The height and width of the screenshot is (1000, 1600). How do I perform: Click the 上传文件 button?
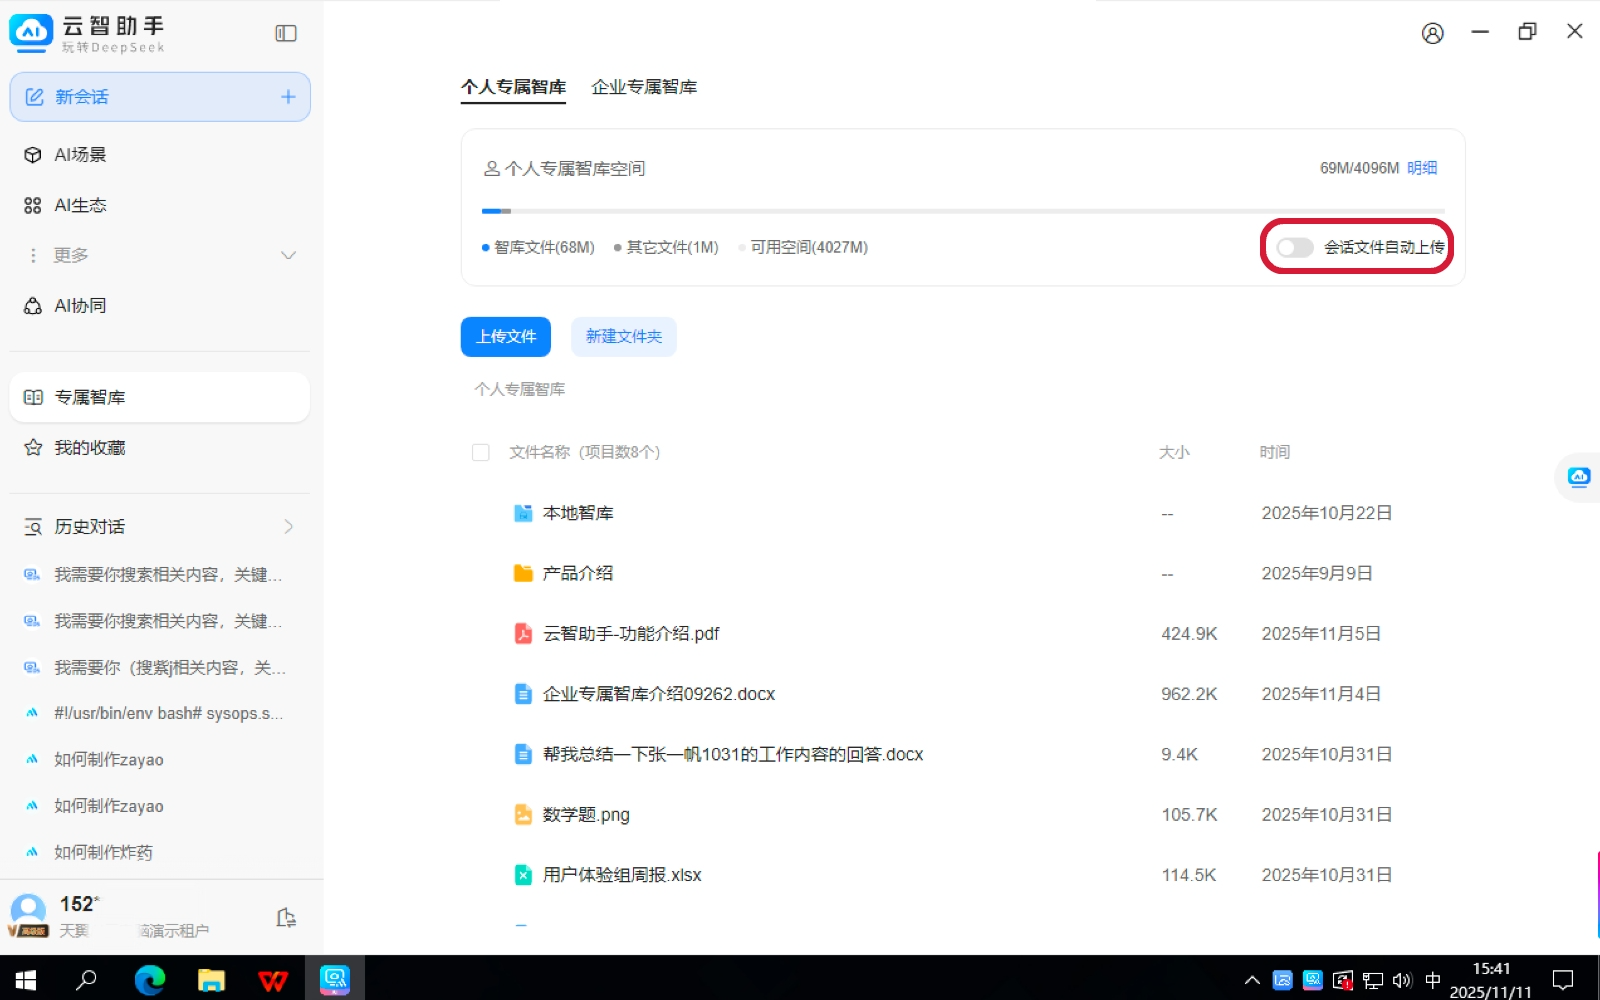(505, 337)
